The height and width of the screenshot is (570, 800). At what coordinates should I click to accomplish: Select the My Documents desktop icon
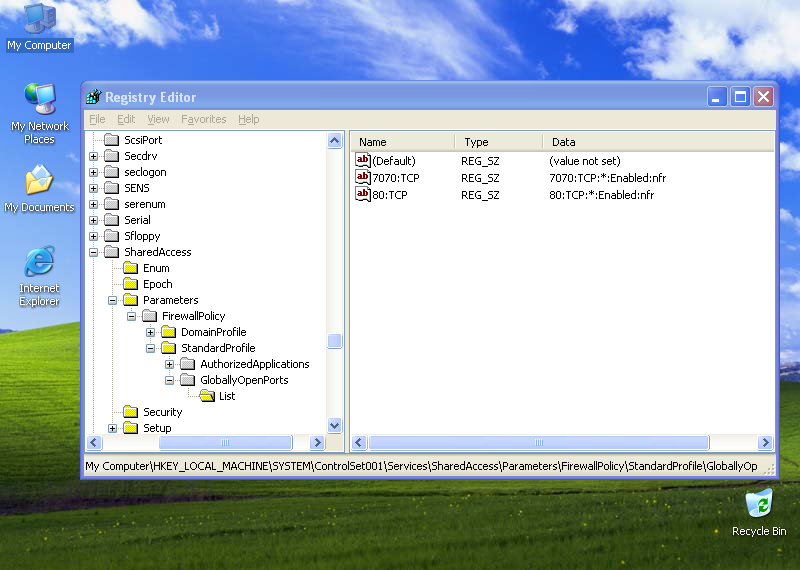pos(39,188)
